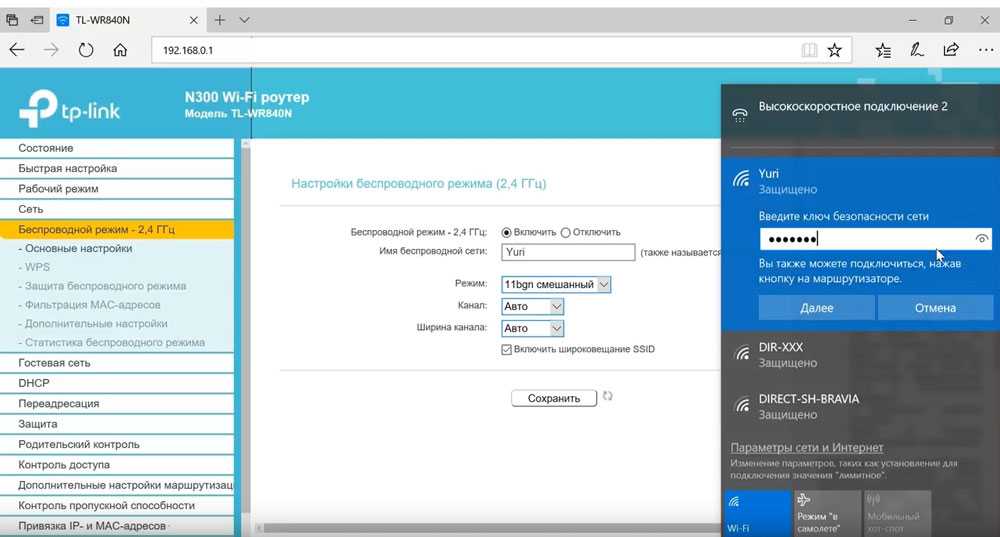Screen dimensions: 1000x537
Task: Select the Включить radio button
Action: (506, 232)
